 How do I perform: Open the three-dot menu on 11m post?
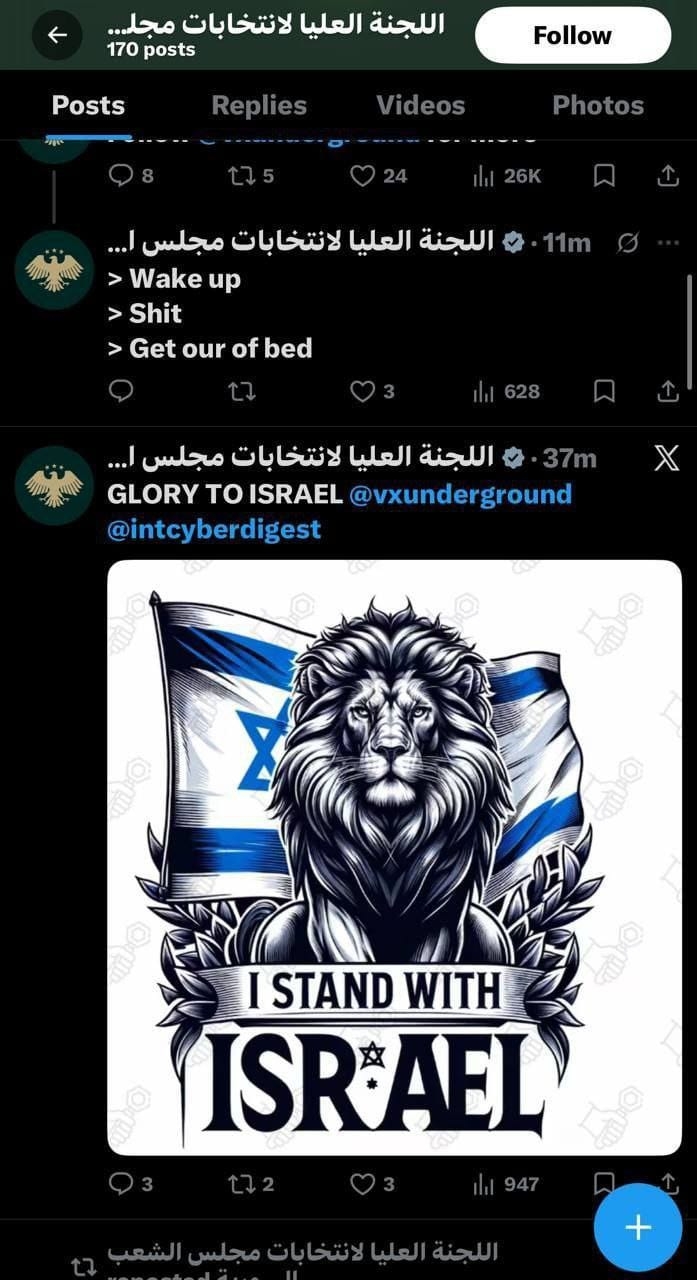[667, 243]
